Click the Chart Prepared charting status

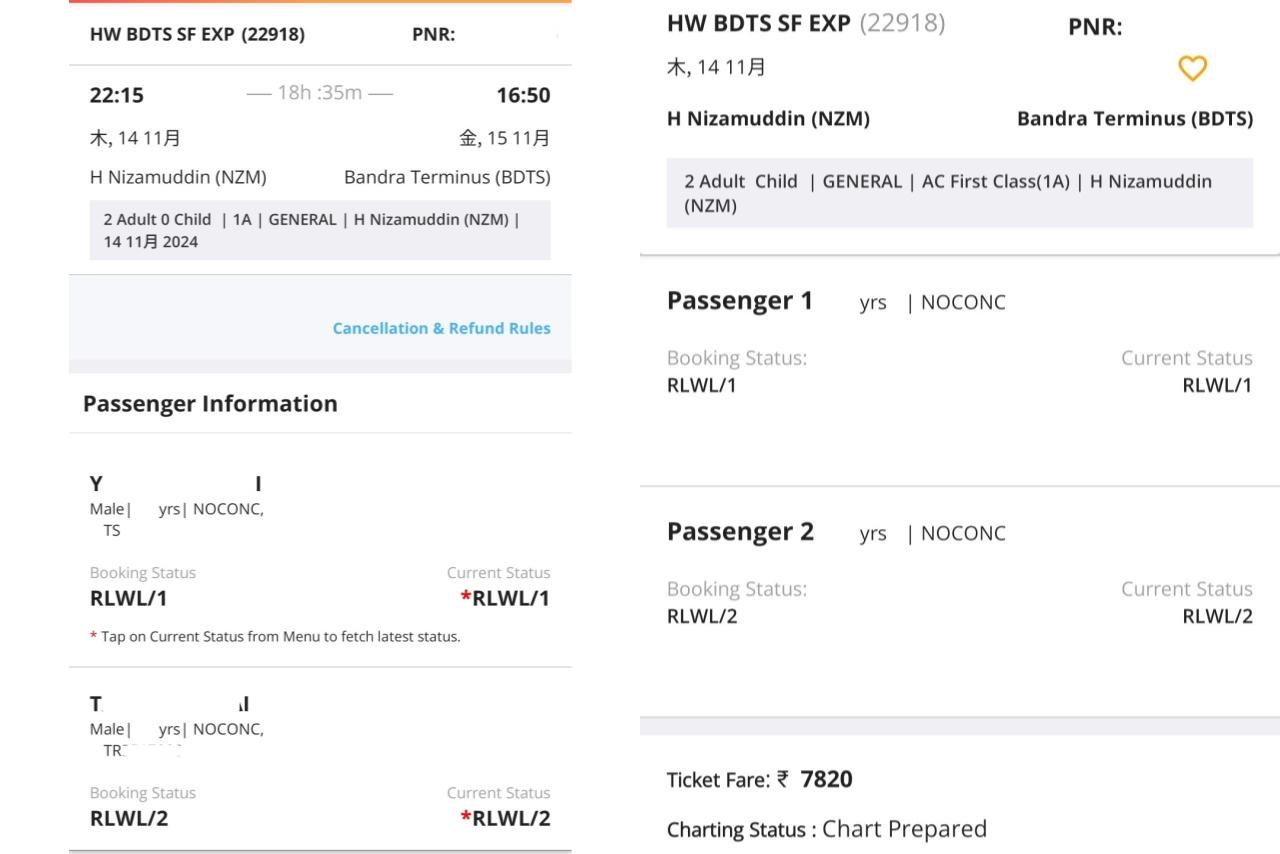coord(904,829)
